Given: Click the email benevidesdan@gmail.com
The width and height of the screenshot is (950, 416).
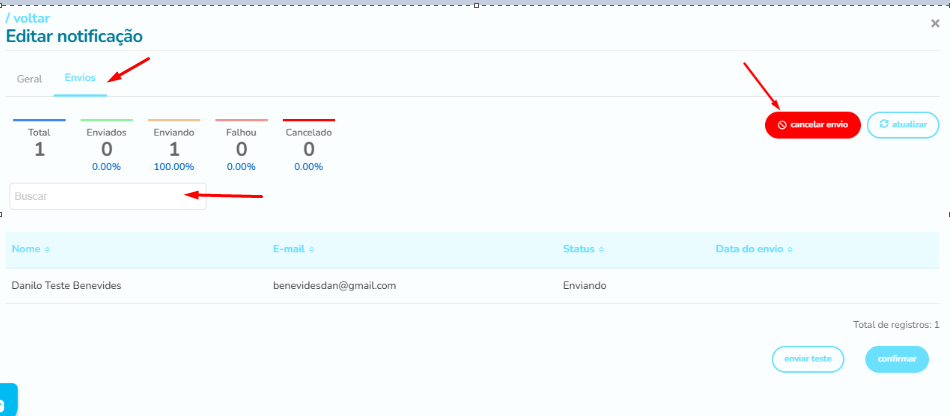Looking at the screenshot, I should 334,285.
